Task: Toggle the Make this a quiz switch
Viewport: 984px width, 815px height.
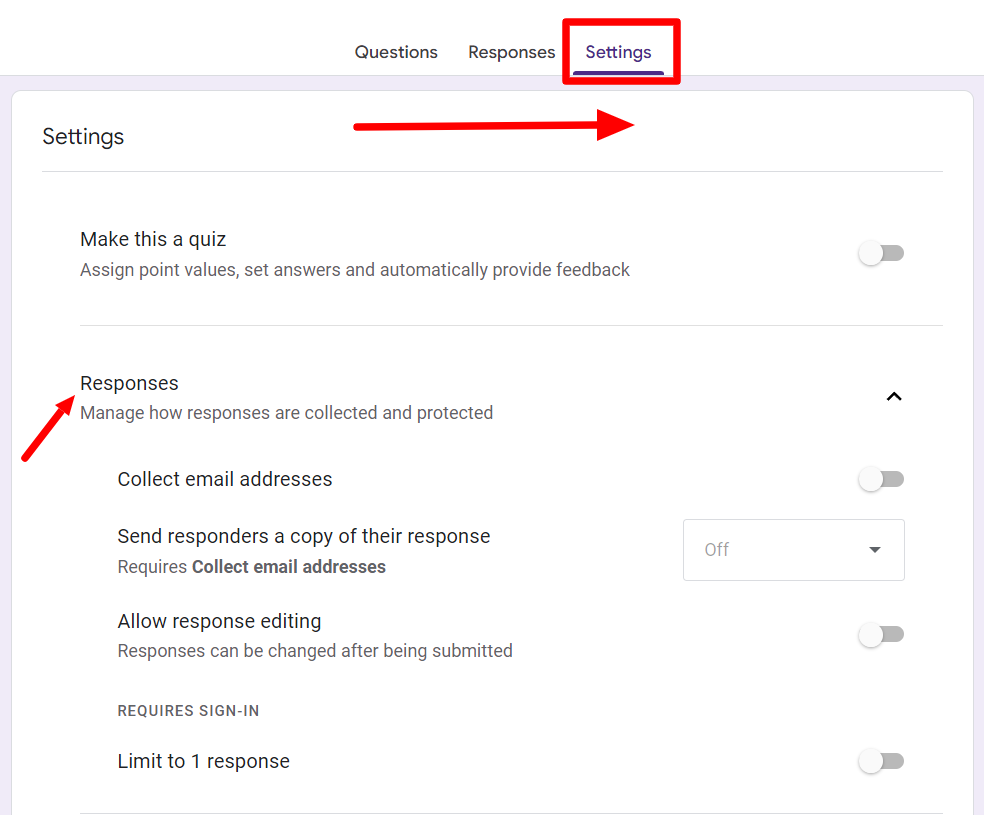Action: pos(881,253)
